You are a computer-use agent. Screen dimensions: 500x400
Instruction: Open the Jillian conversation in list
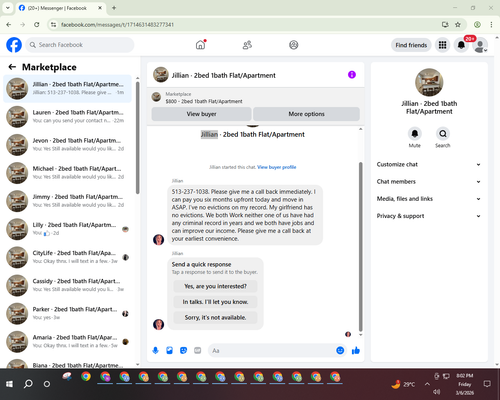[67, 88]
